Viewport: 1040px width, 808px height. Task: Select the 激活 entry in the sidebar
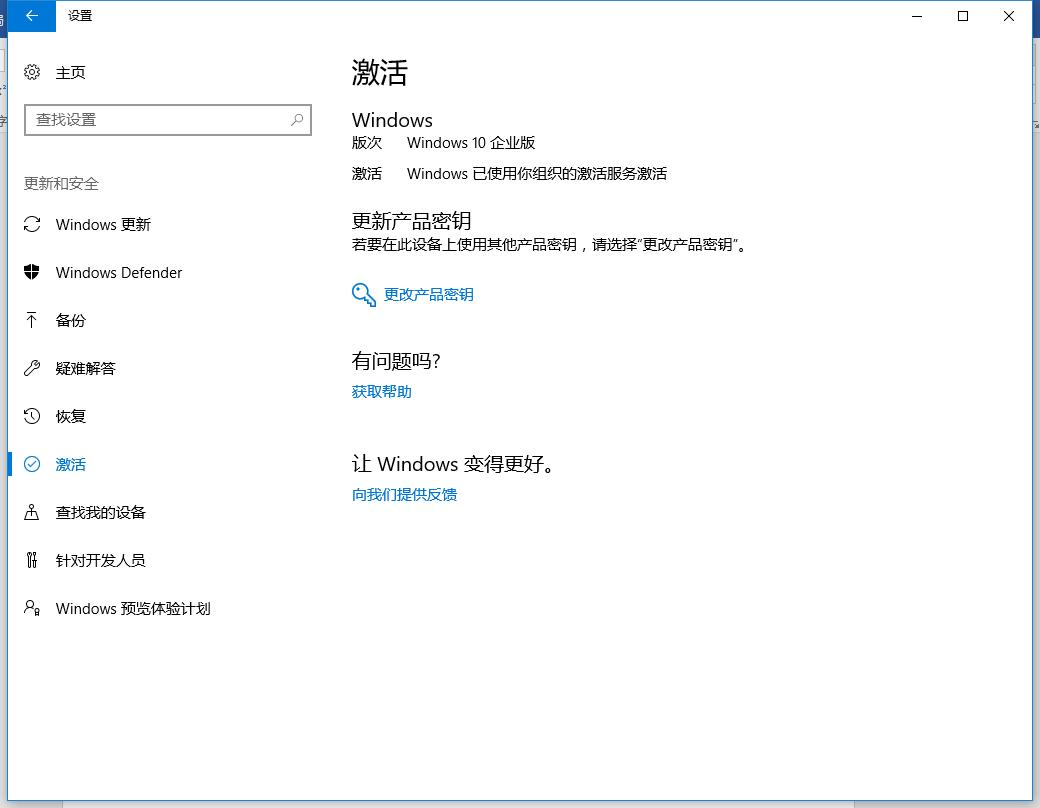(x=70, y=464)
